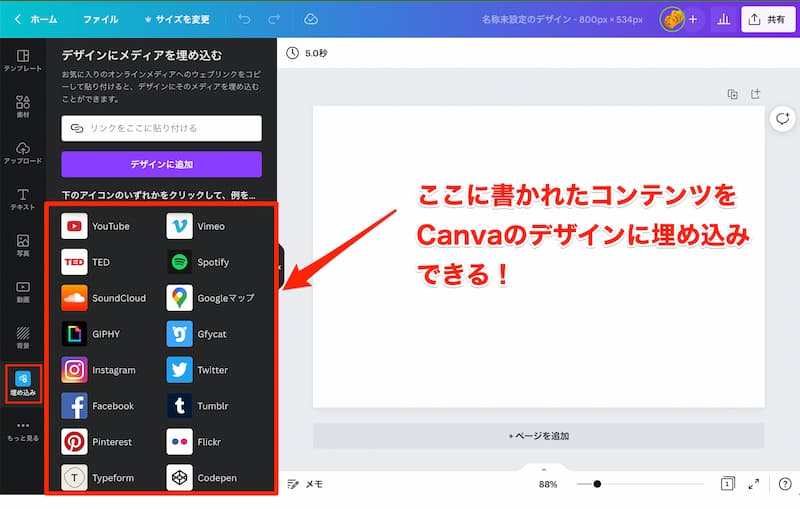Image resolution: width=800 pixels, height=509 pixels.
Task: Open the テンプレート sidebar panel
Action: [22, 60]
